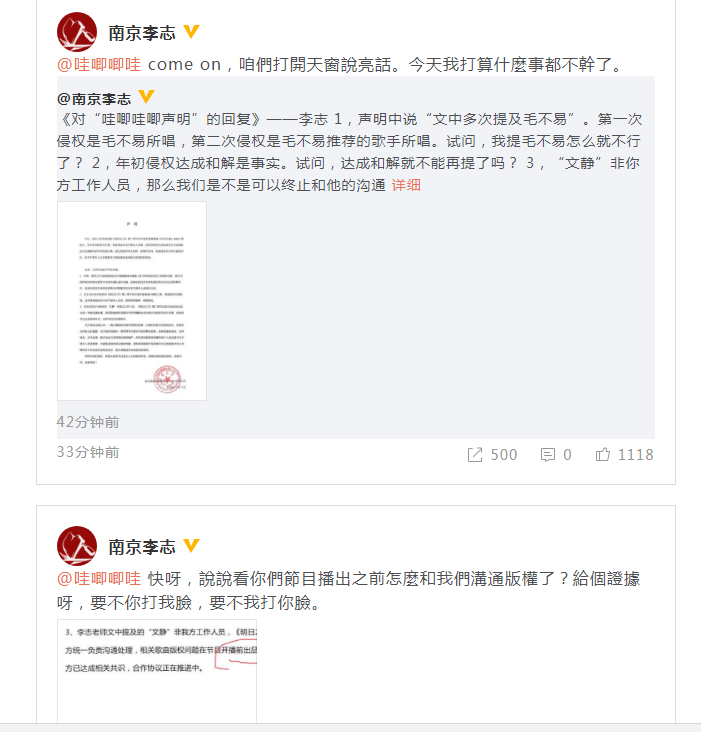The width and height of the screenshot is (701, 732).
Task: Click the repost share icon showing 500
Action: pos(475,455)
